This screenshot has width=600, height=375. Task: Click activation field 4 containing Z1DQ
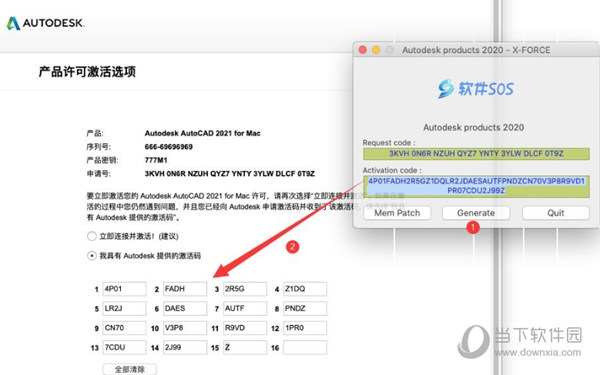click(305, 289)
